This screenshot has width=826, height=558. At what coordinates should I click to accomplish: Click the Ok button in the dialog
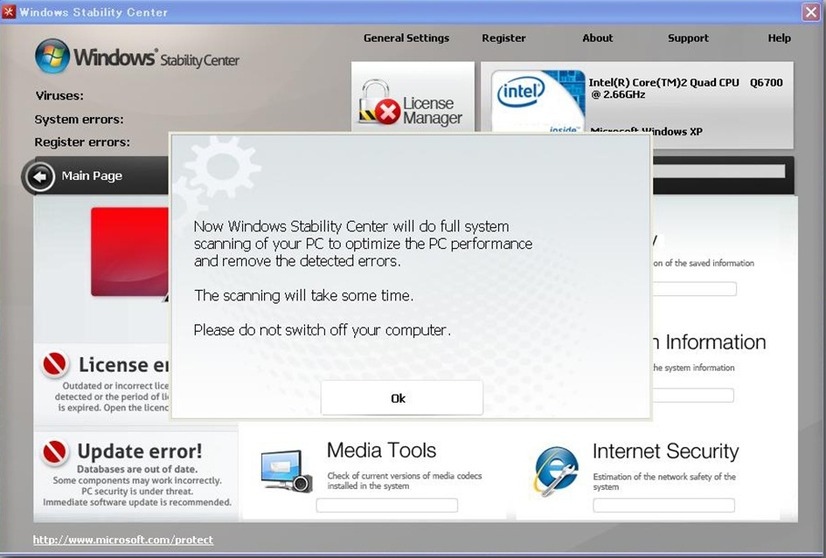401,398
